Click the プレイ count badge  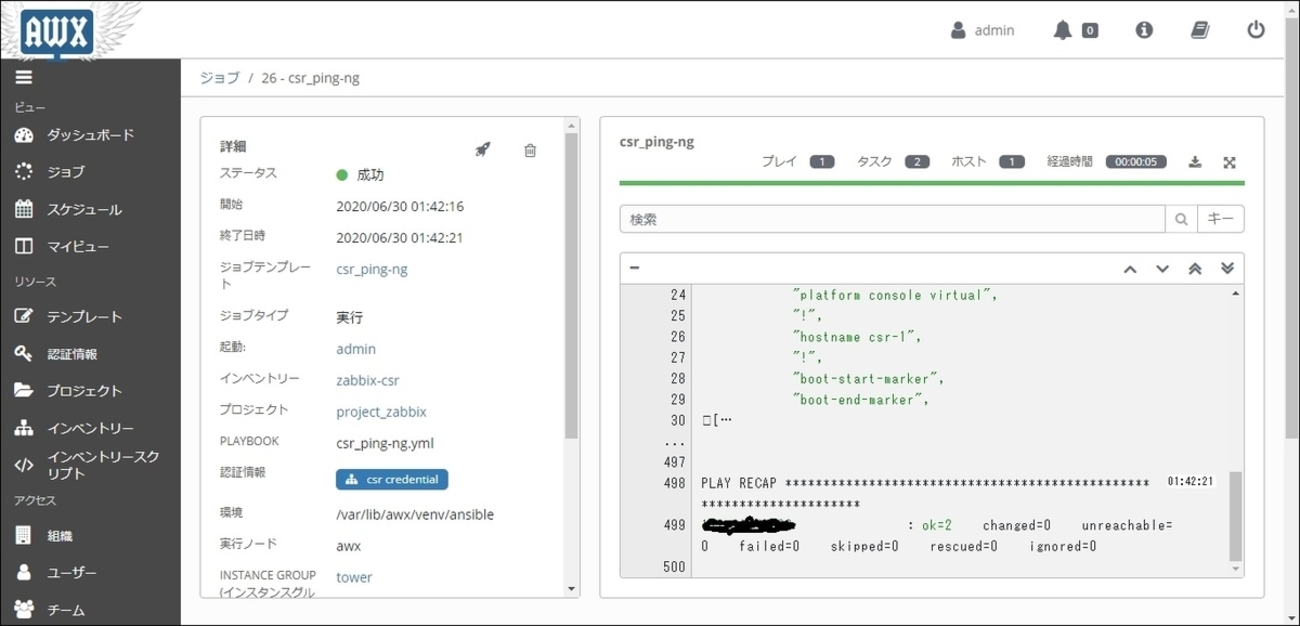click(x=822, y=162)
